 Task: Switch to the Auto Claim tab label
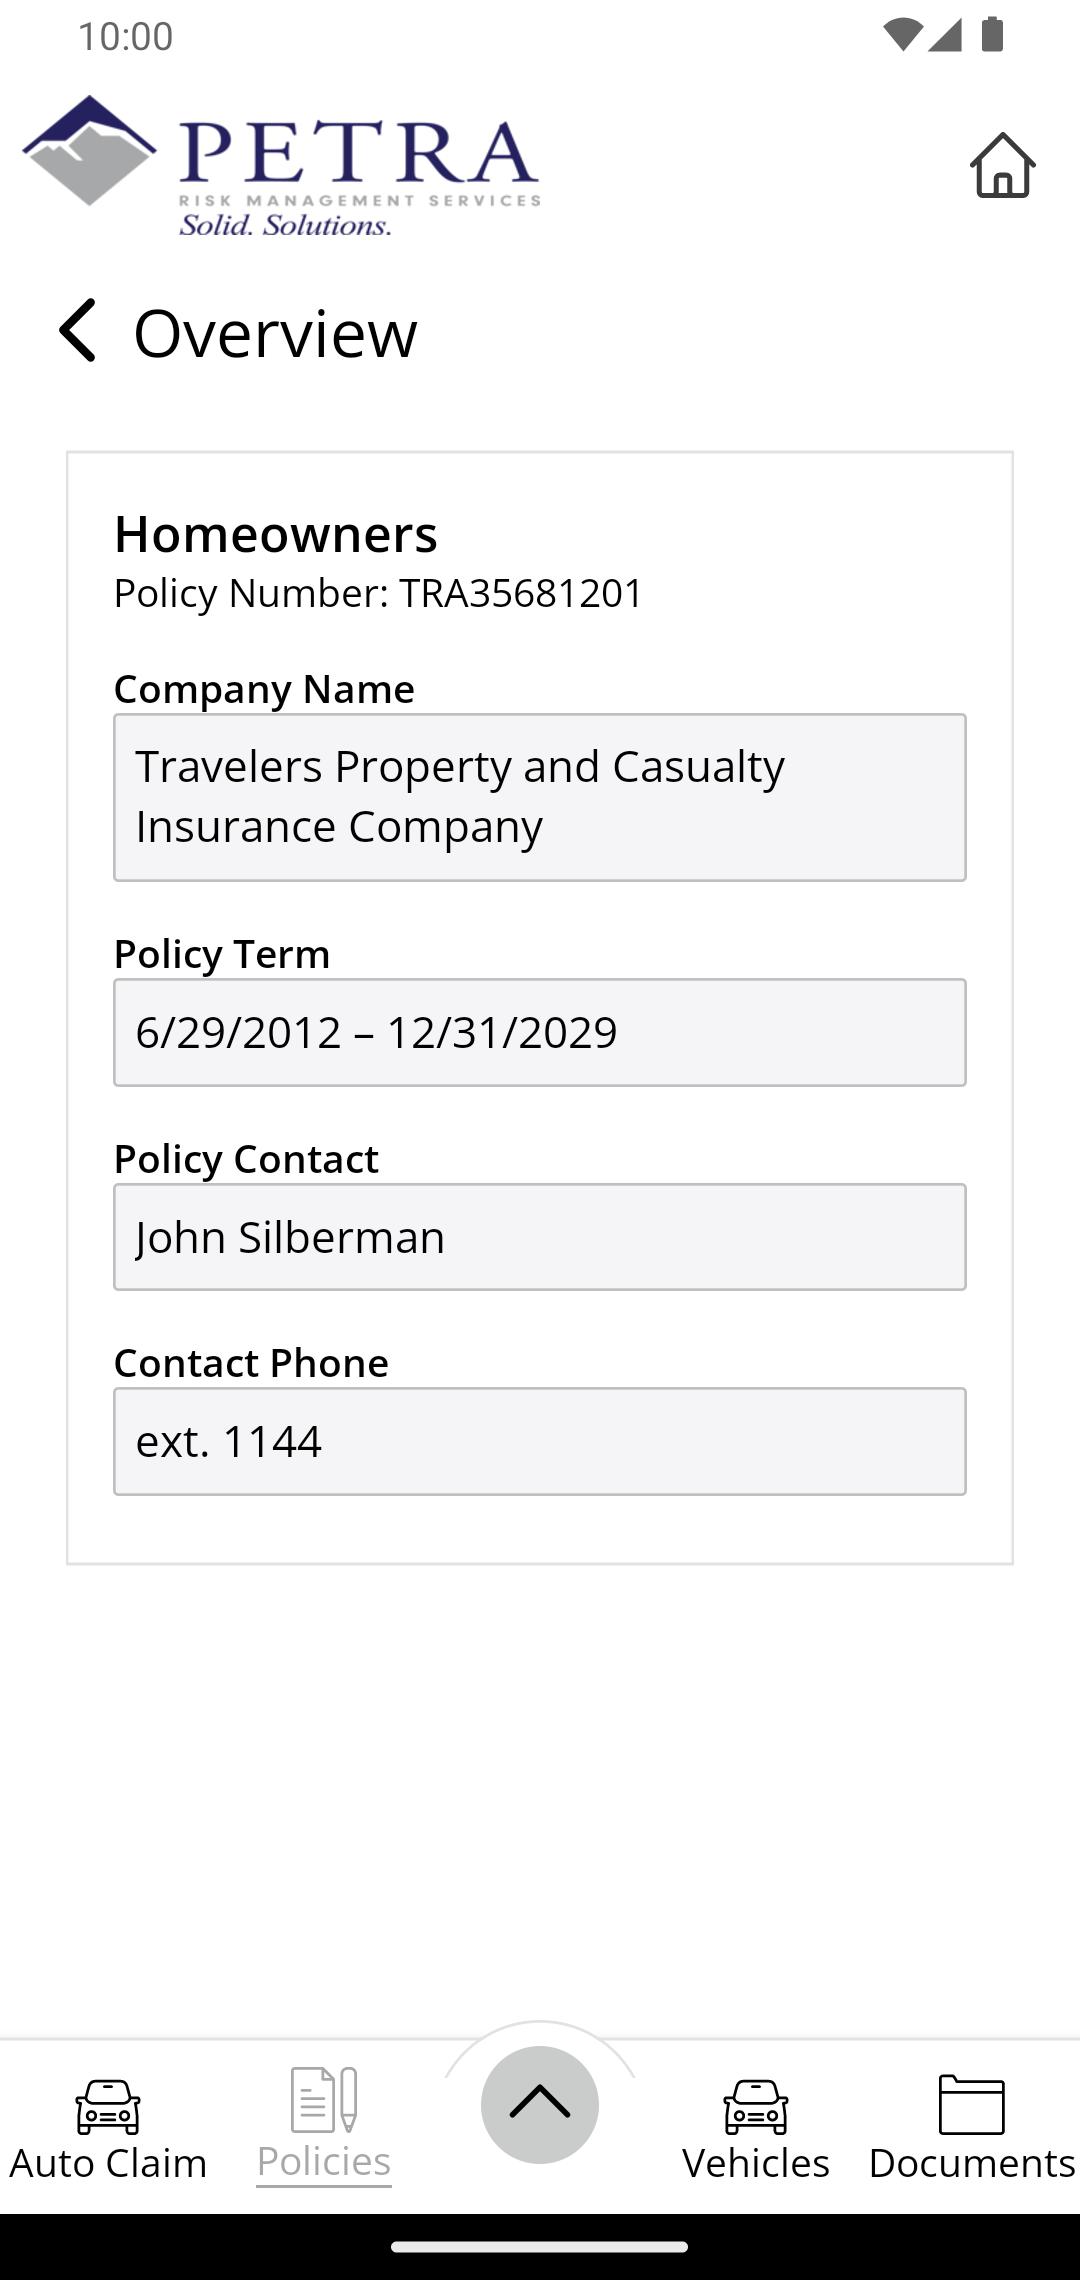108,2163
